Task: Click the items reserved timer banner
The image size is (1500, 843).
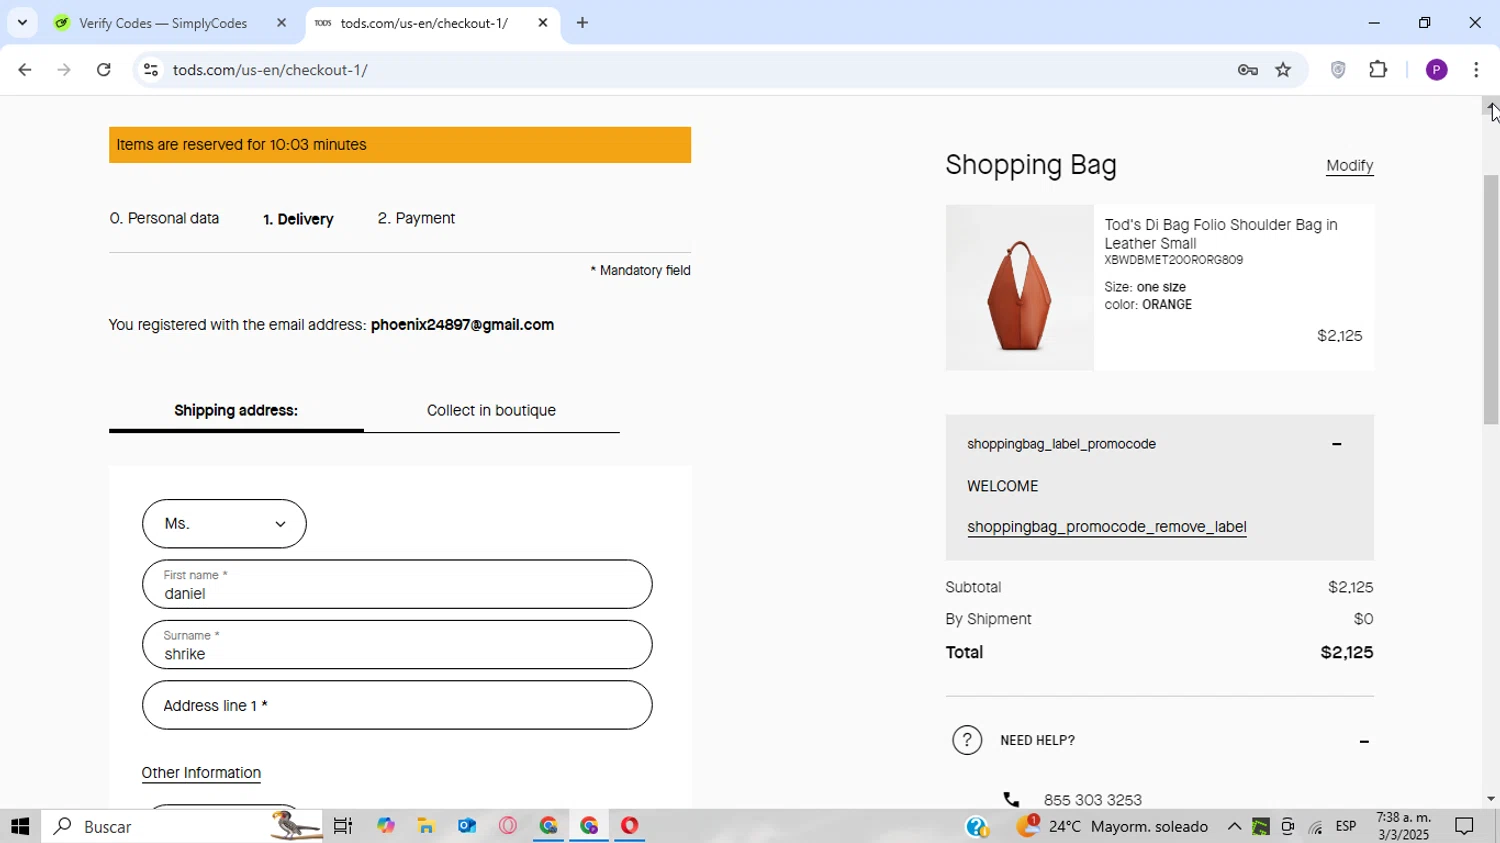Action: coord(400,145)
